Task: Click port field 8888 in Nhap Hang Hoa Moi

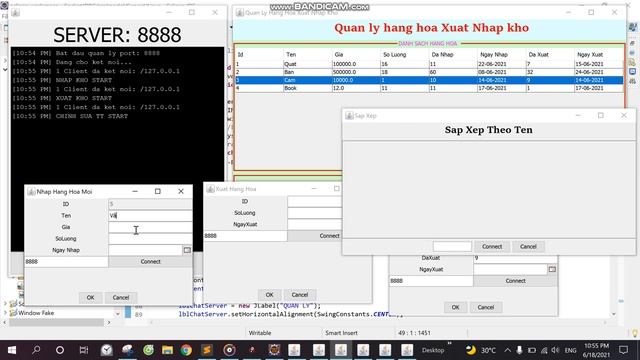Action: 66,262
